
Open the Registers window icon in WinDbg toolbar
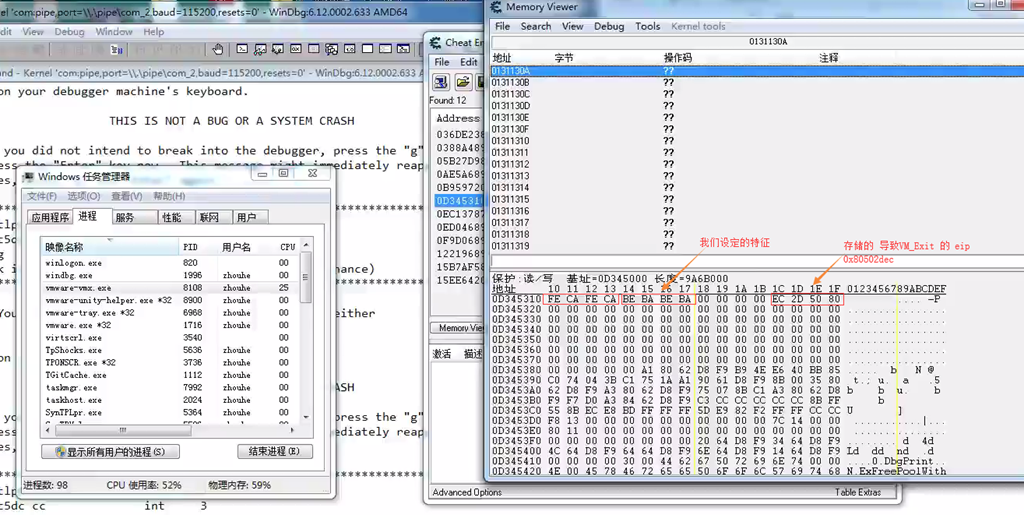coord(295,49)
